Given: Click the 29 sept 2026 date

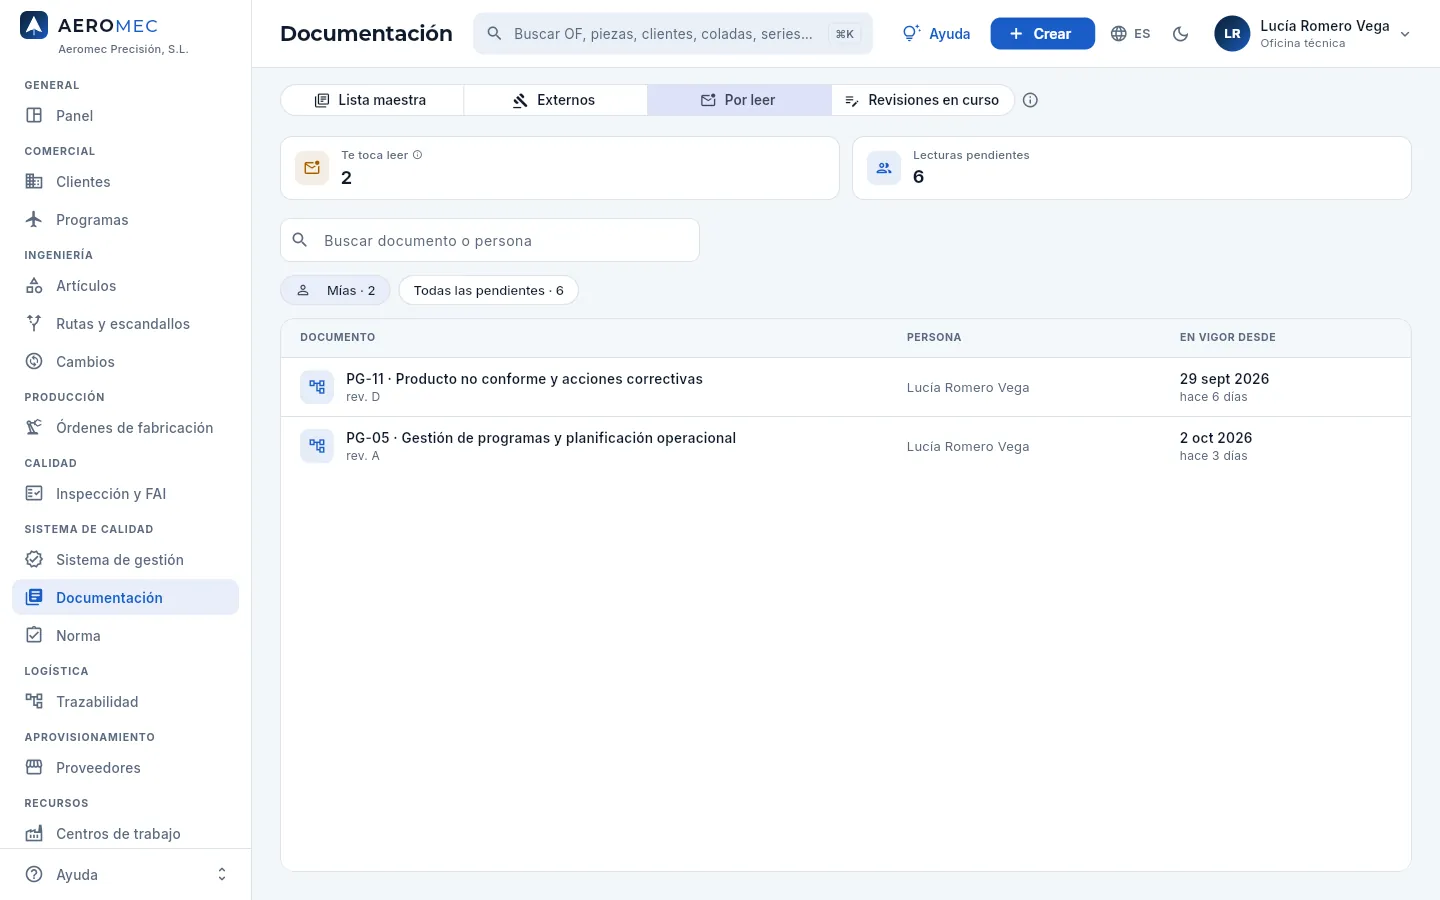Looking at the screenshot, I should 1224,379.
